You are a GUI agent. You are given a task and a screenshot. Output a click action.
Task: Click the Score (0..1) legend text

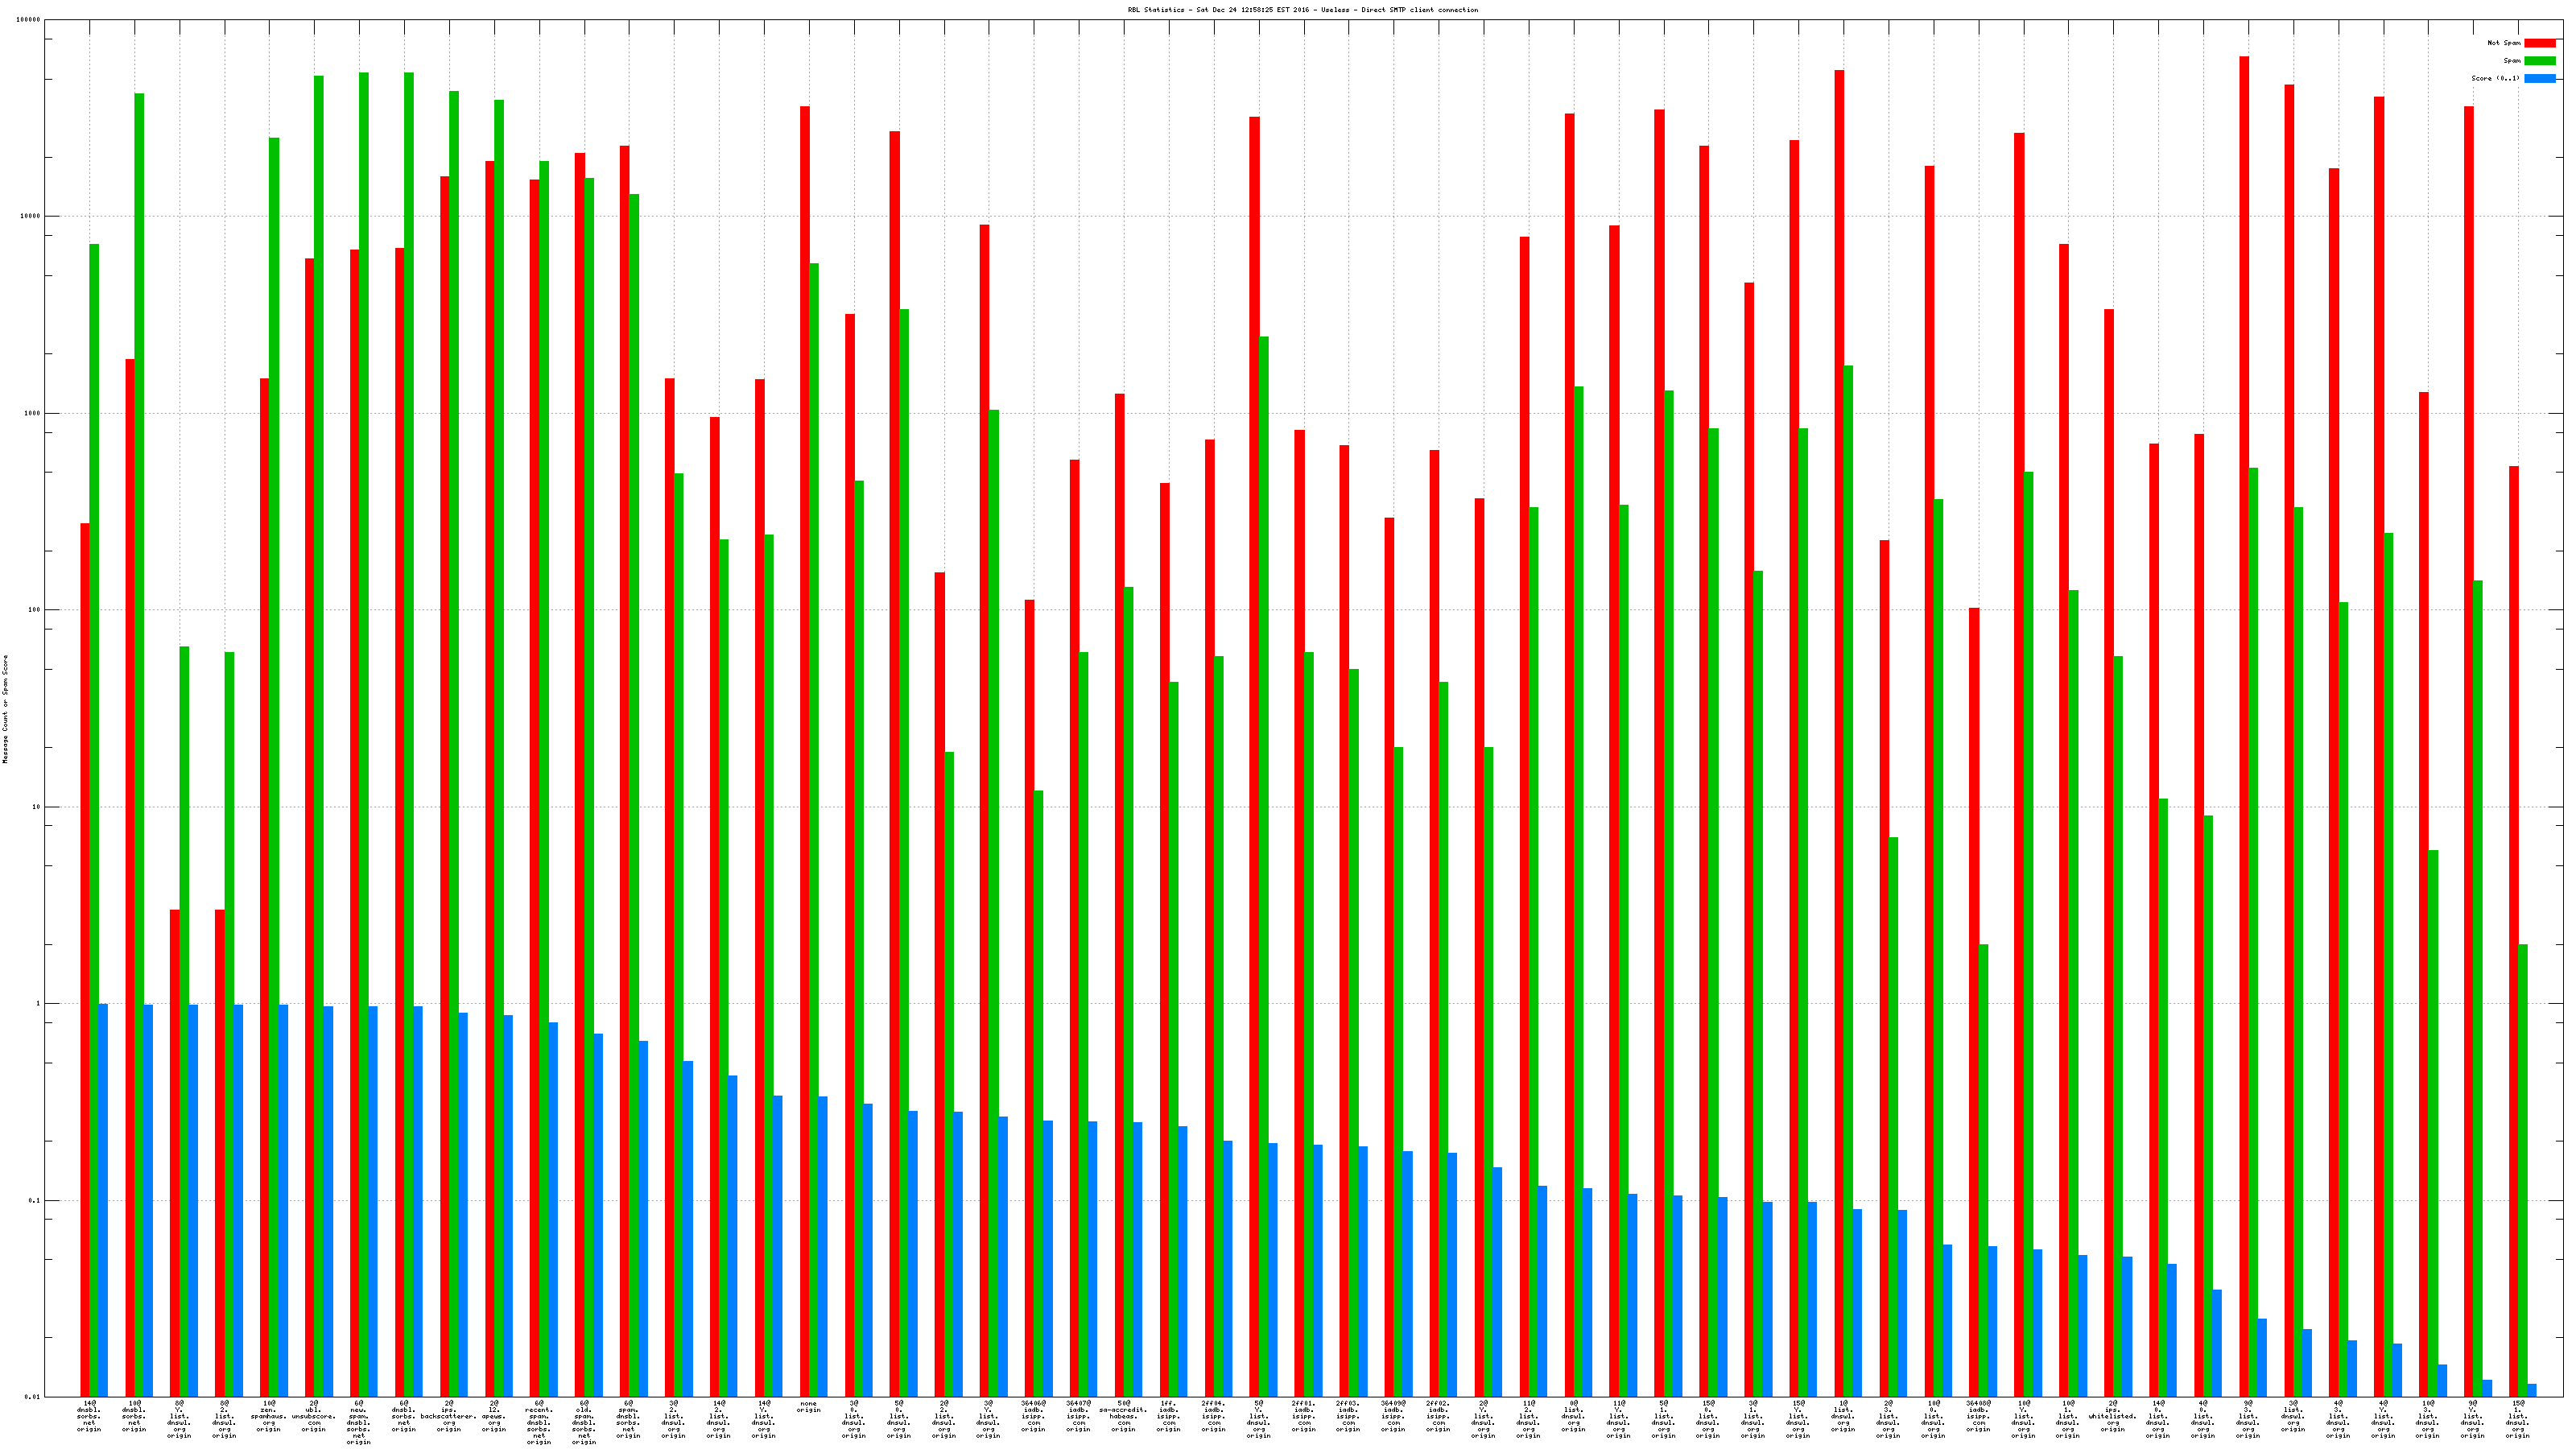tap(2495, 78)
